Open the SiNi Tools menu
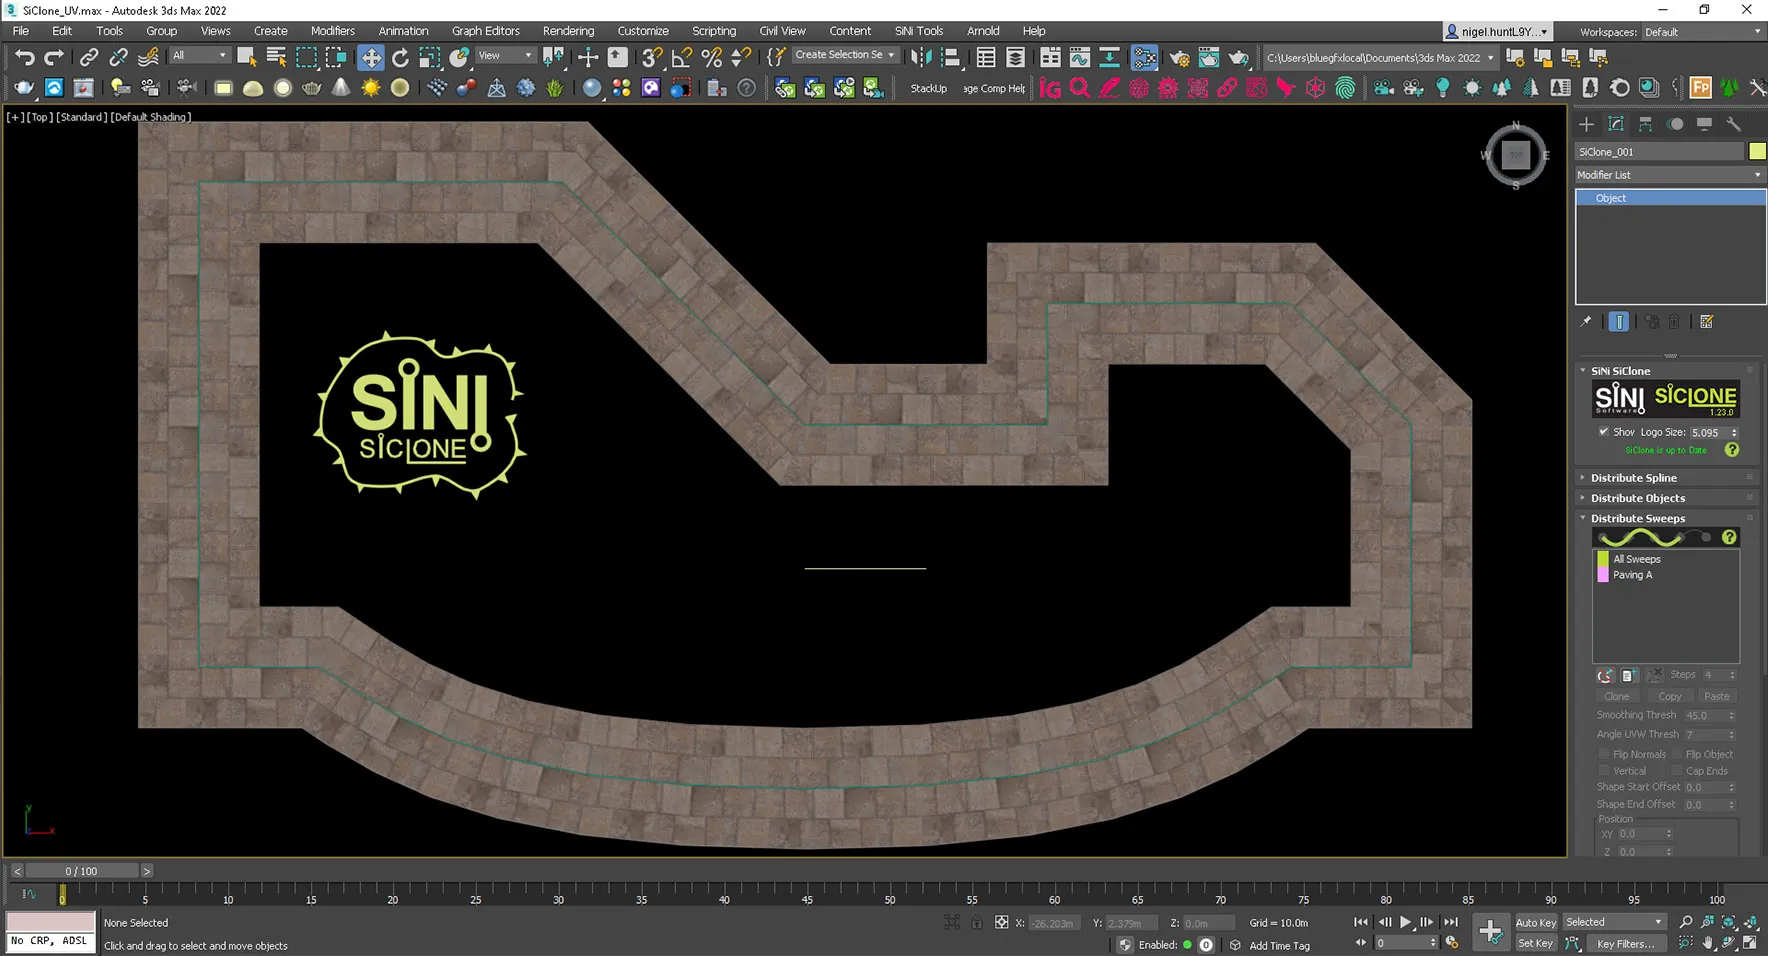Viewport: 1768px width, 956px height. click(918, 31)
